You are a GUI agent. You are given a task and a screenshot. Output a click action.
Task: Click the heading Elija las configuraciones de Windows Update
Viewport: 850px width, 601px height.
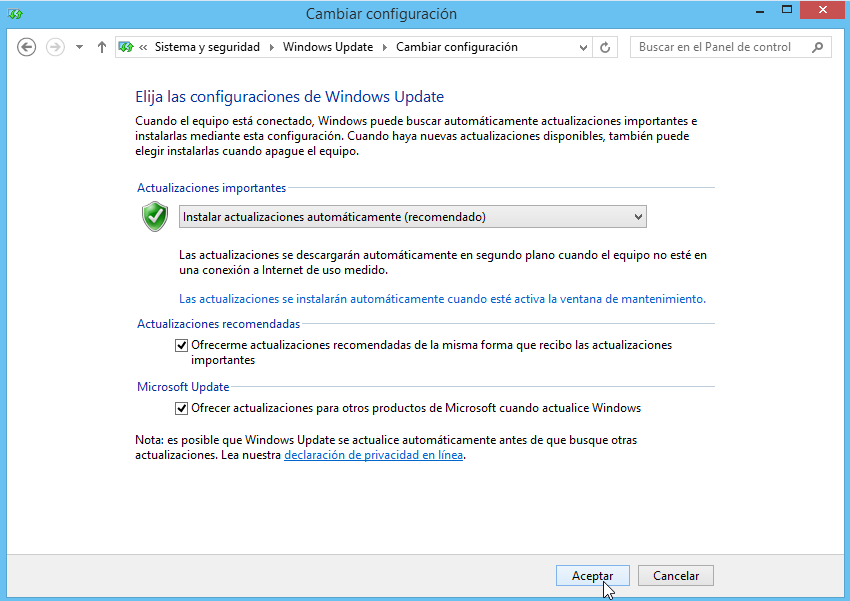click(x=289, y=96)
